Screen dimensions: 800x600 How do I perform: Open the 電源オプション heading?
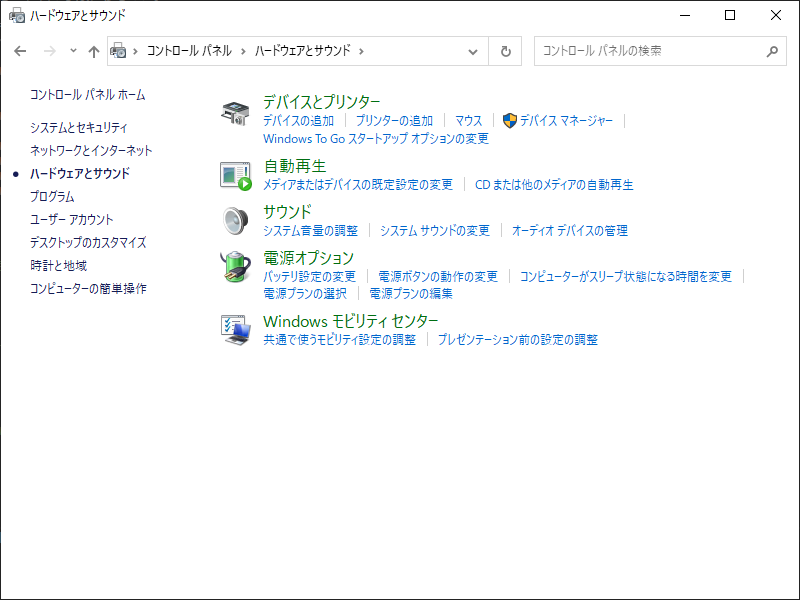pyautogui.click(x=308, y=258)
